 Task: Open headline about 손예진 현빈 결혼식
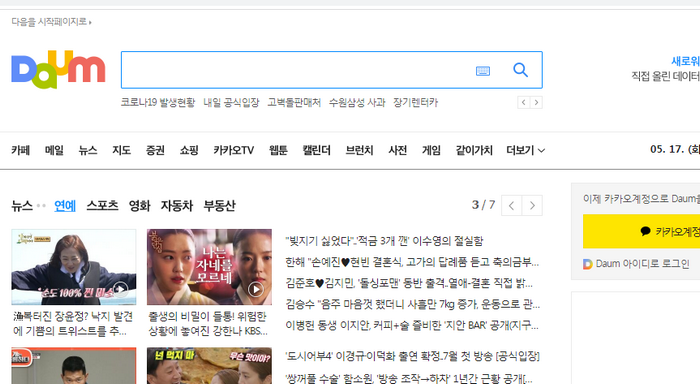click(x=412, y=262)
